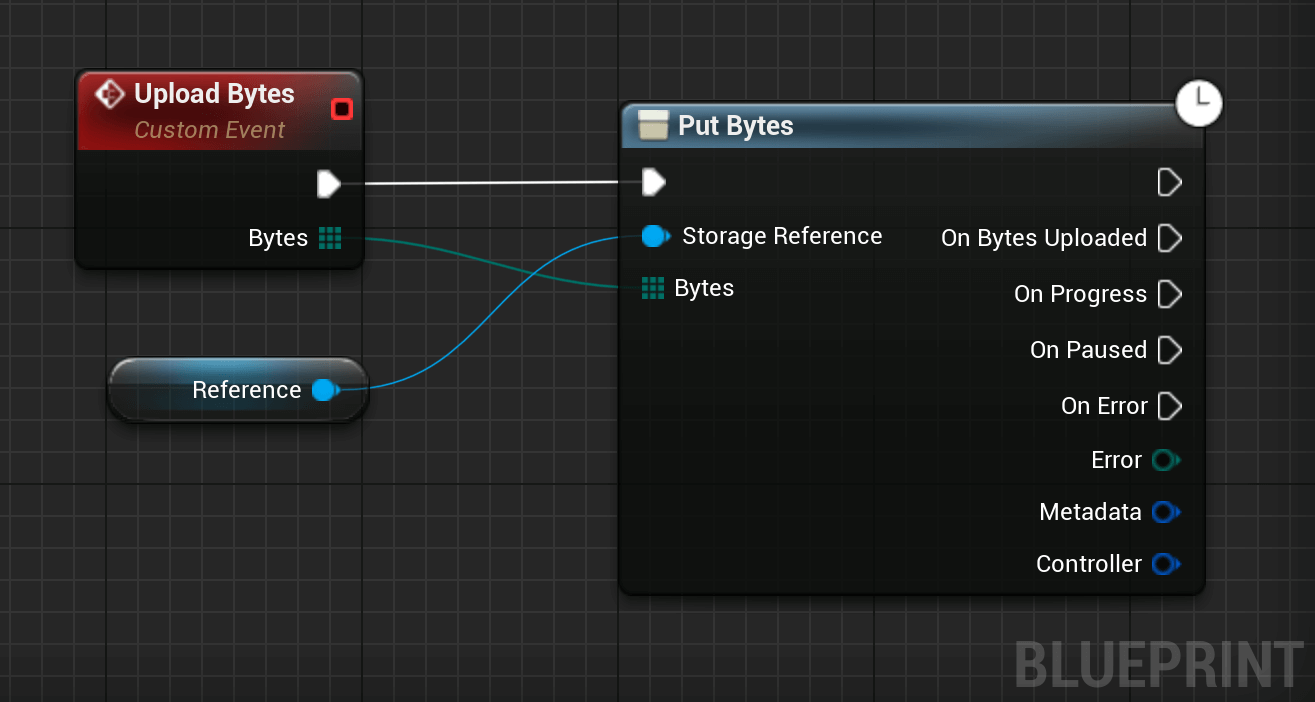Image resolution: width=1315 pixels, height=702 pixels.
Task: Click the Controller output pin
Action: point(1165,564)
